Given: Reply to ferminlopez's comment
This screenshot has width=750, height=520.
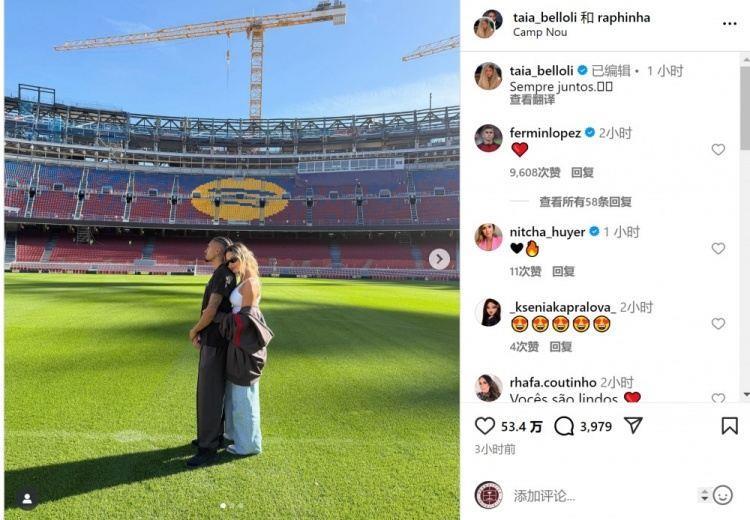Looking at the screenshot, I should 582,172.
